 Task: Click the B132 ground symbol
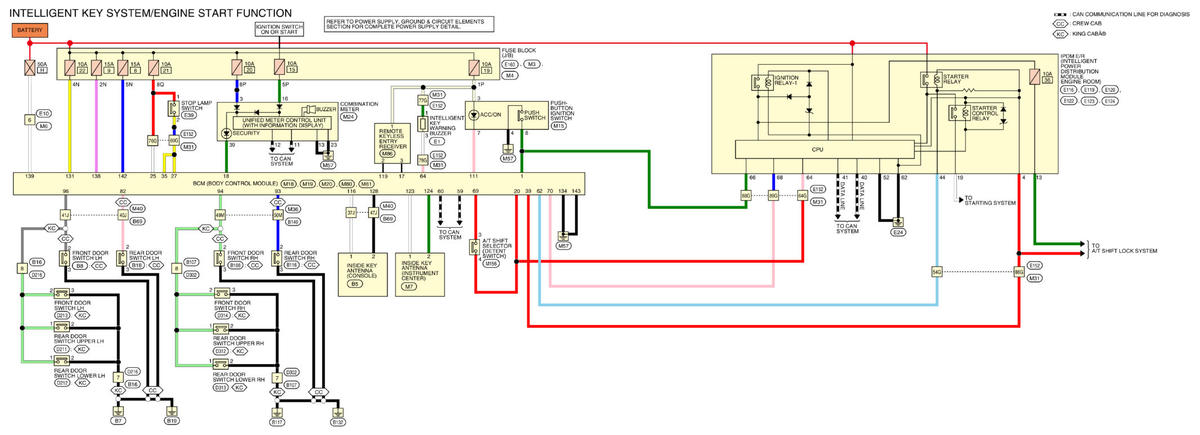pos(337,412)
